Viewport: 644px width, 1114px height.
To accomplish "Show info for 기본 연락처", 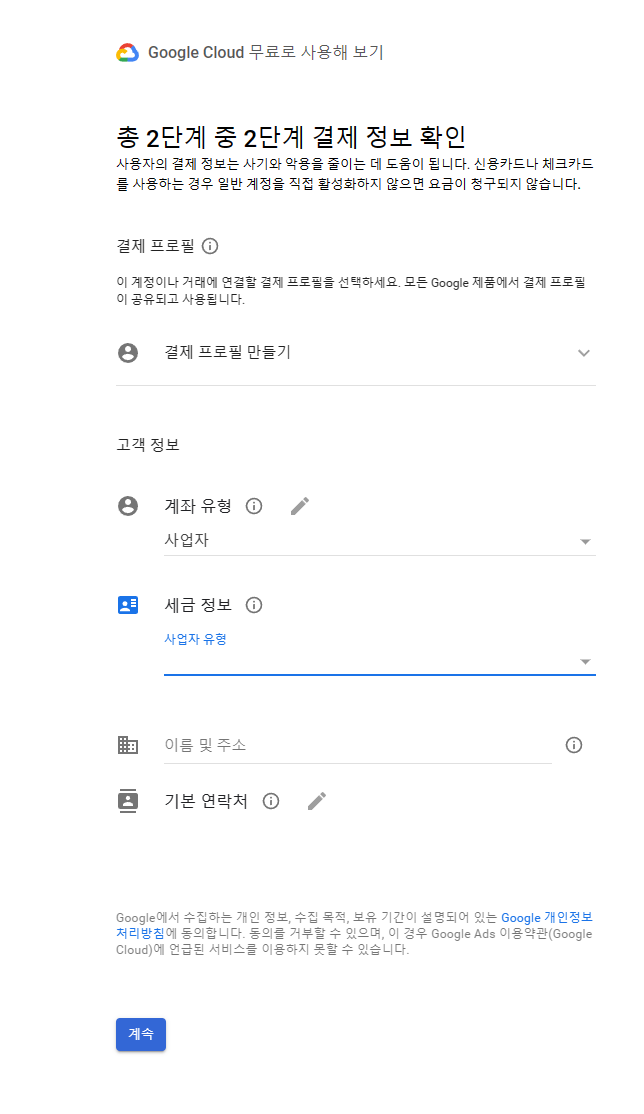I will tap(271, 801).
